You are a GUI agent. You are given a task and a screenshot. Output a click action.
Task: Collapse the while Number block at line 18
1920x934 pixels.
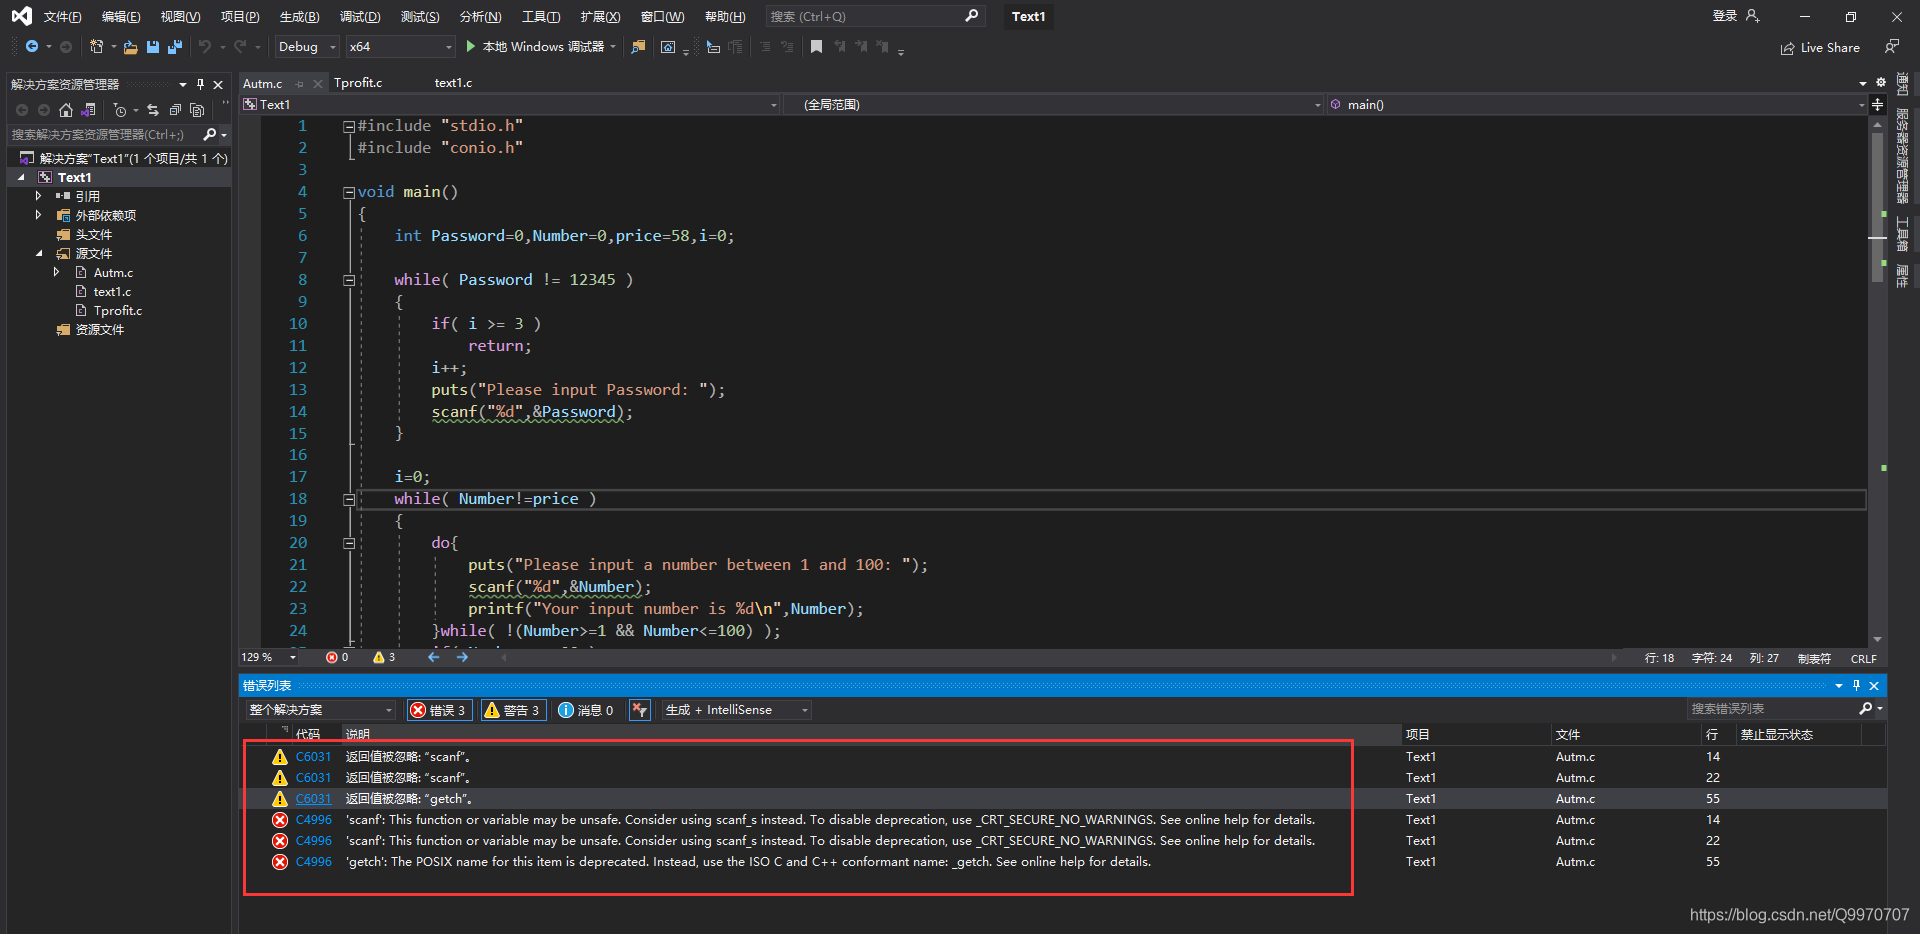pos(349,499)
